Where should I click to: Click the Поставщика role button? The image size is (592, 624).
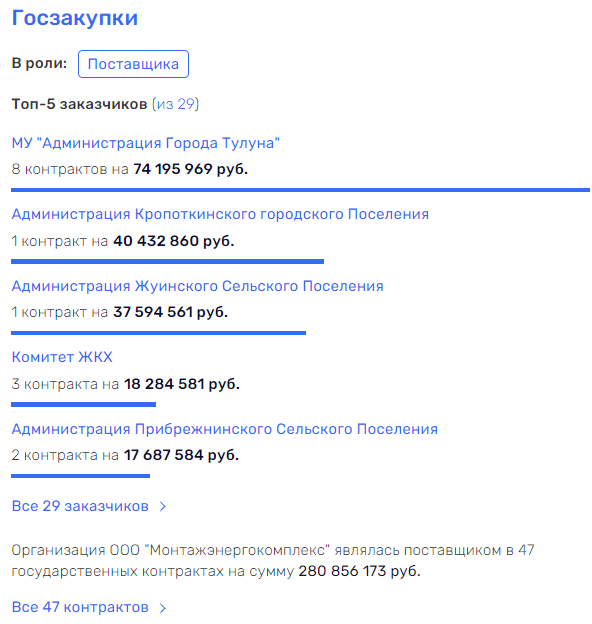[133, 64]
